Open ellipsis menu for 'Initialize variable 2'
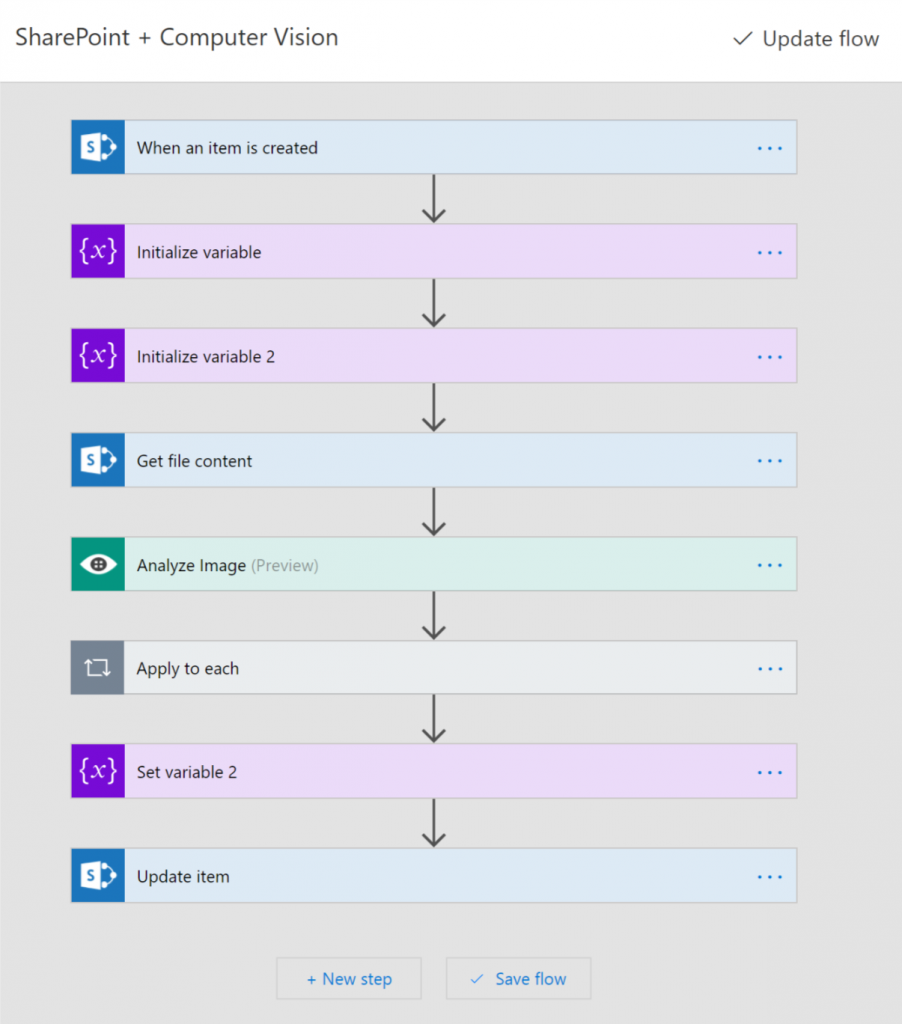Screen dimensions: 902x1024 tap(769, 357)
